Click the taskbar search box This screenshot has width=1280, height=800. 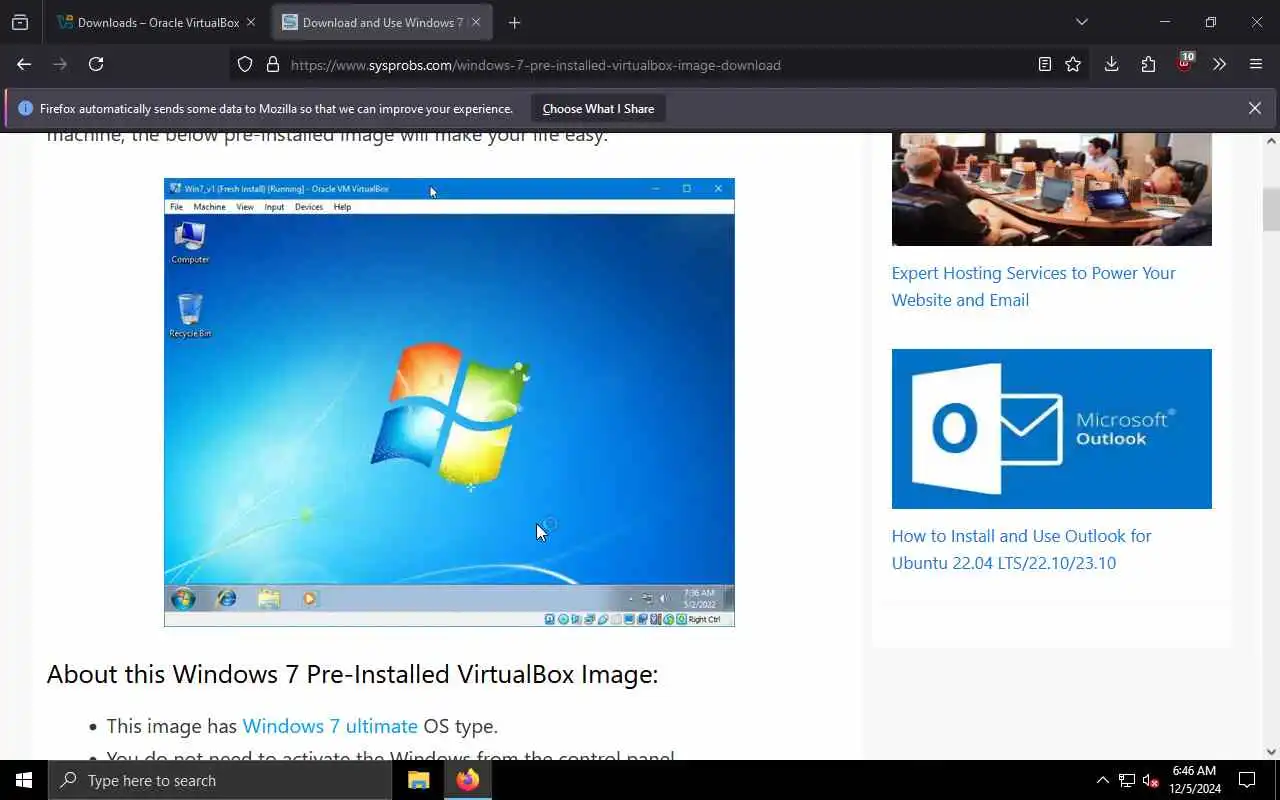coord(220,780)
